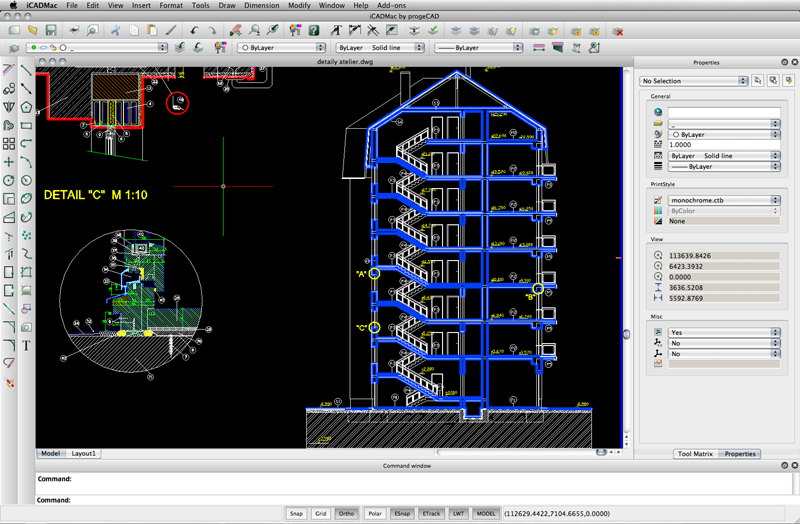Screen dimensions: 800x524
Task: Toggle Snap mode in status bar
Action: [x=296, y=513]
